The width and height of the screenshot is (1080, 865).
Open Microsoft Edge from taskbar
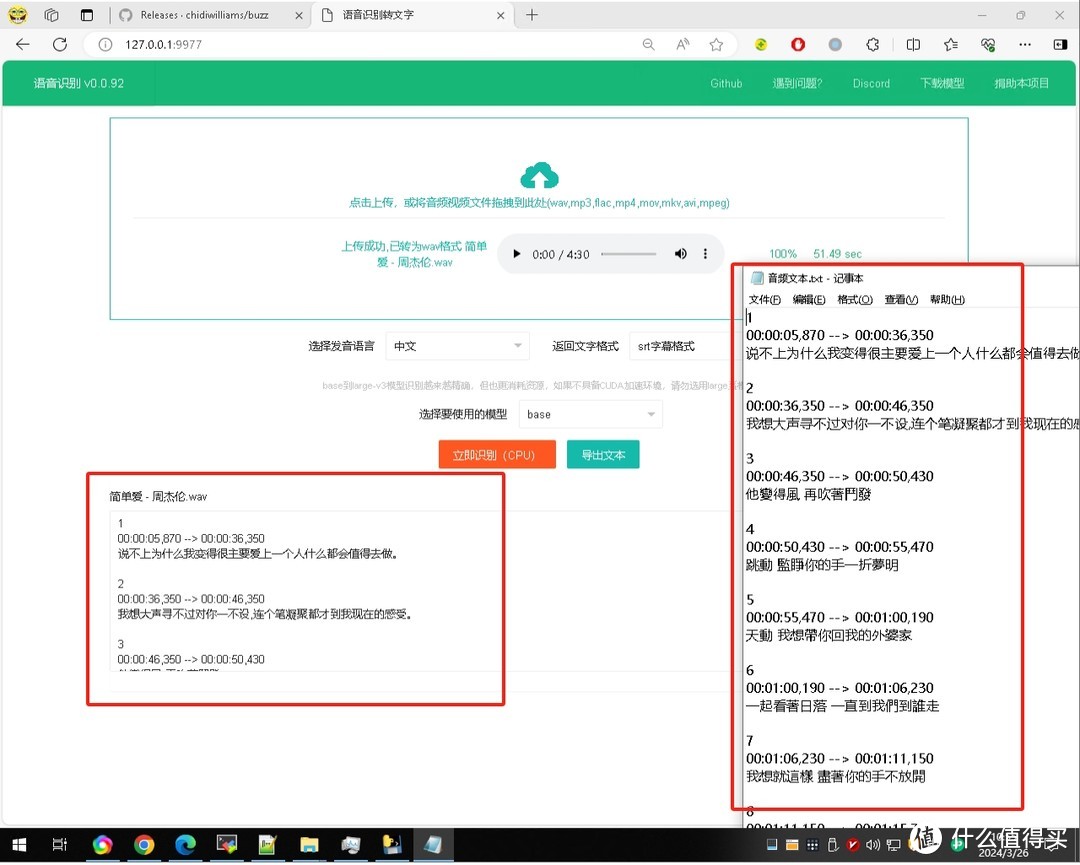click(x=185, y=845)
